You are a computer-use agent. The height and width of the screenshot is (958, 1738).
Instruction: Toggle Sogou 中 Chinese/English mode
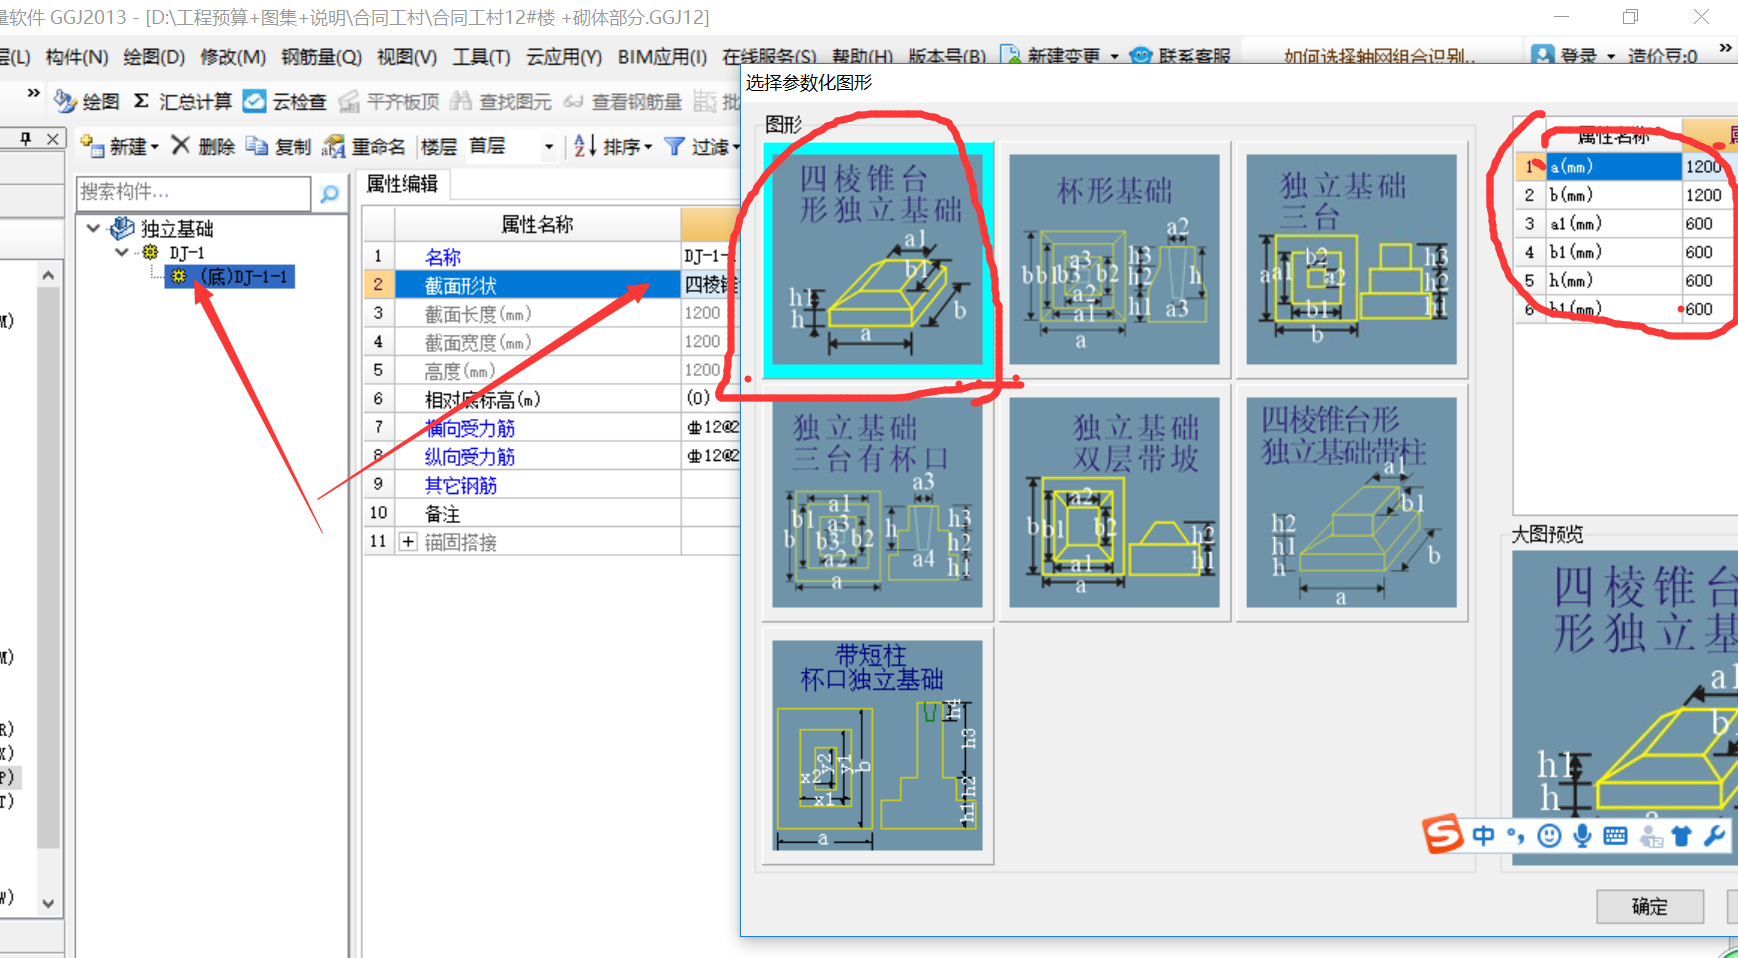click(x=1483, y=835)
